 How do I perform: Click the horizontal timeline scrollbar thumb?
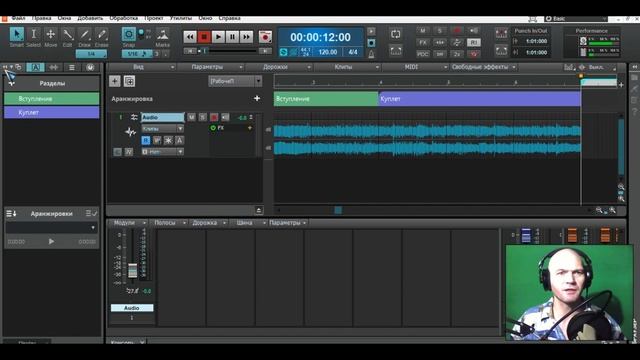[x=338, y=210]
